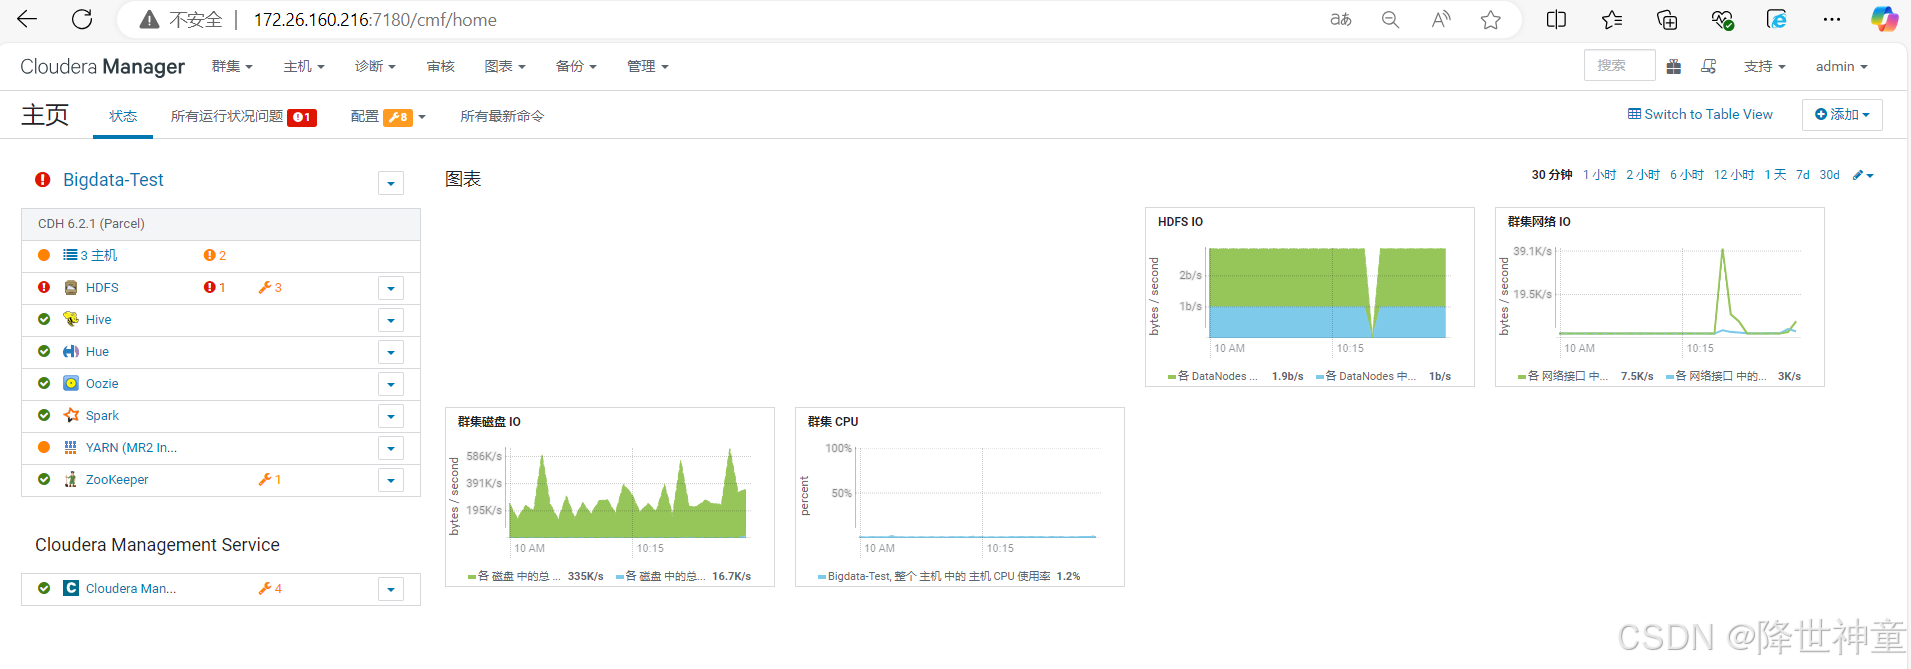Open the translate icon in the address bar
Viewport: 1911px width, 669px height.
pos(1341,19)
